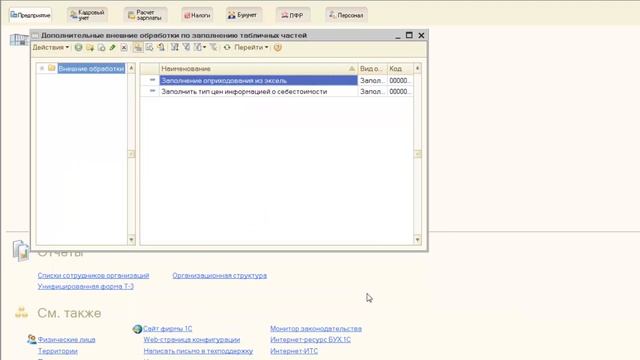Switch to the Бюджет tab
This screenshot has width=640, height=360.
tap(243, 15)
